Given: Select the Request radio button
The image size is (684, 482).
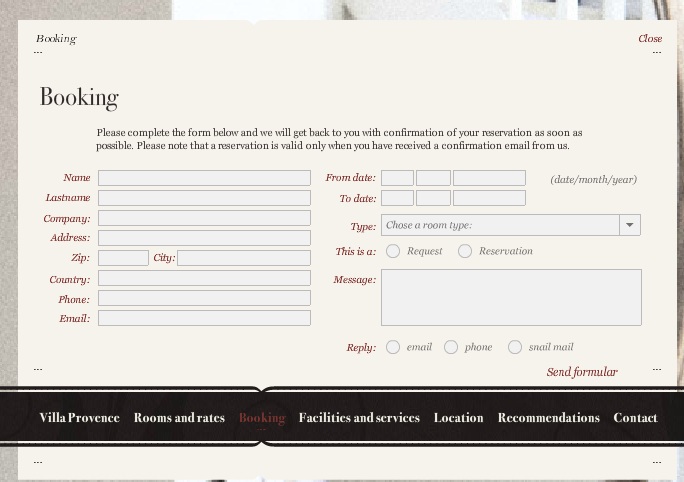Looking at the screenshot, I should pyautogui.click(x=393, y=251).
